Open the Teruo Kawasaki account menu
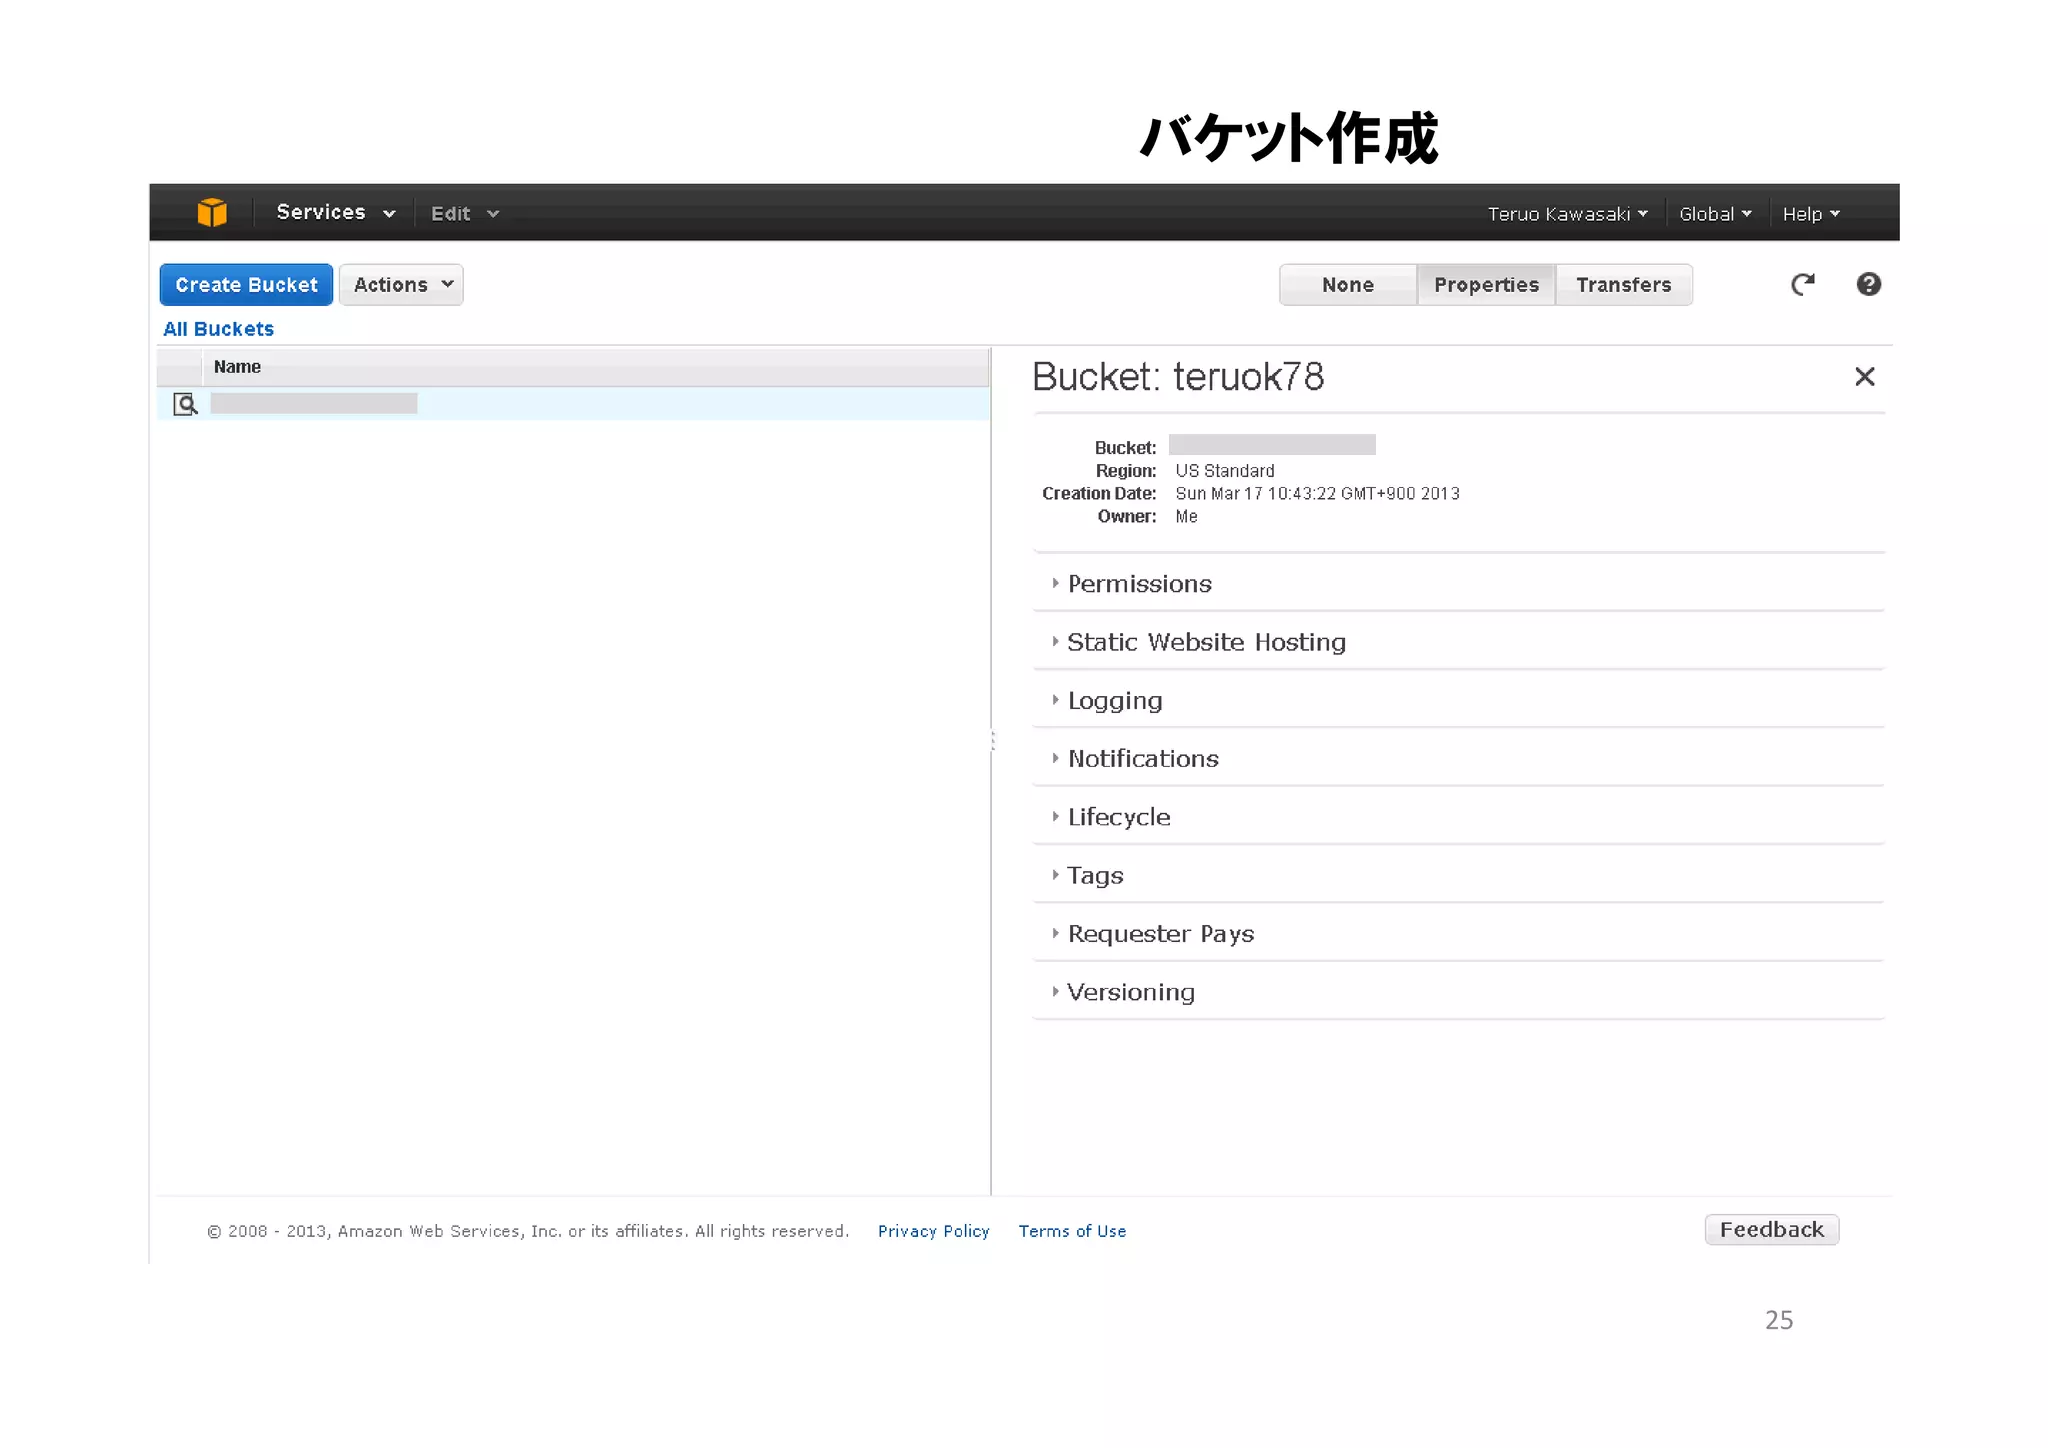Image resolution: width=2048 pixels, height=1448 pixels. click(1567, 214)
